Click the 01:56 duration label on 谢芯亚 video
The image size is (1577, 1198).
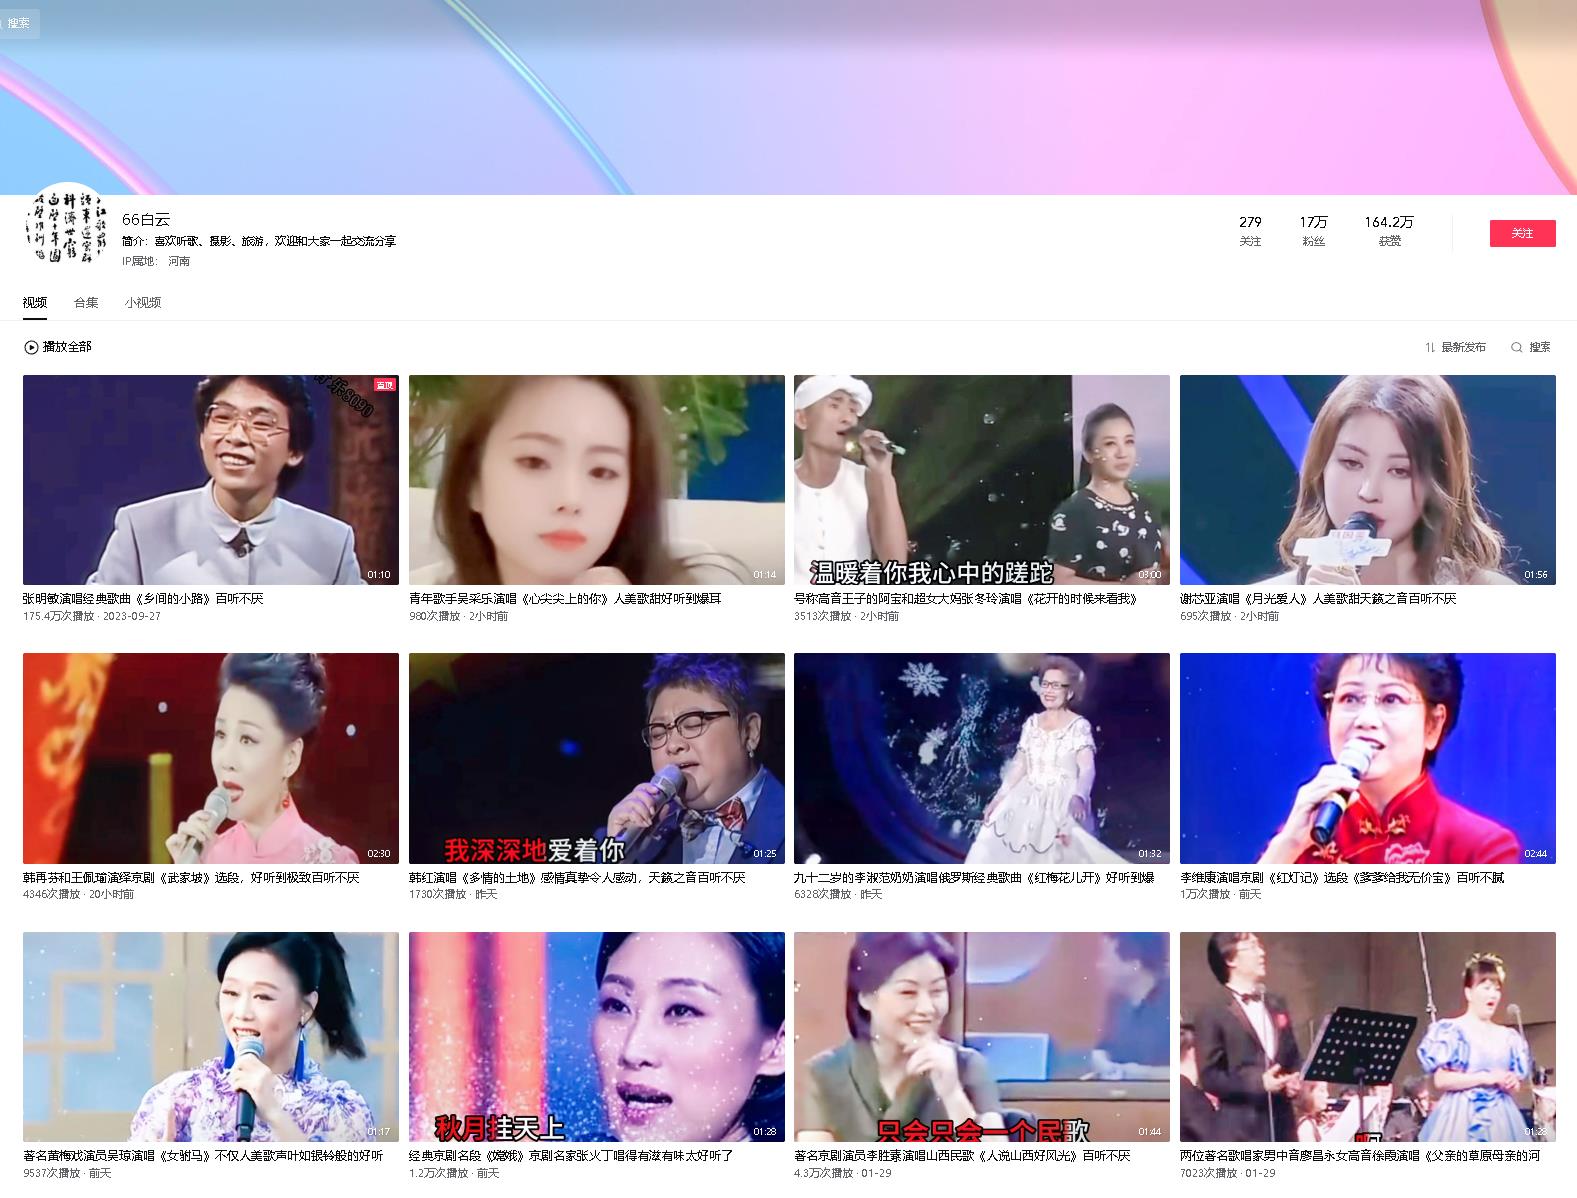coord(1535,575)
